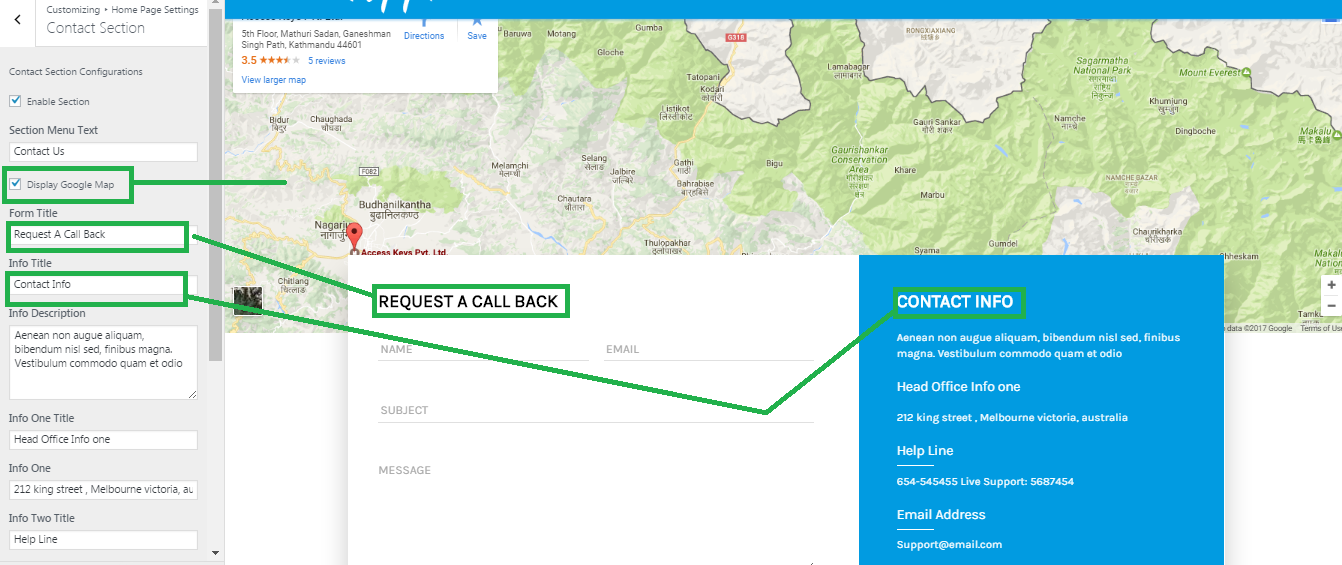Click the Email Address heading
This screenshot has width=1342, height=565.
tap(941, 515)
